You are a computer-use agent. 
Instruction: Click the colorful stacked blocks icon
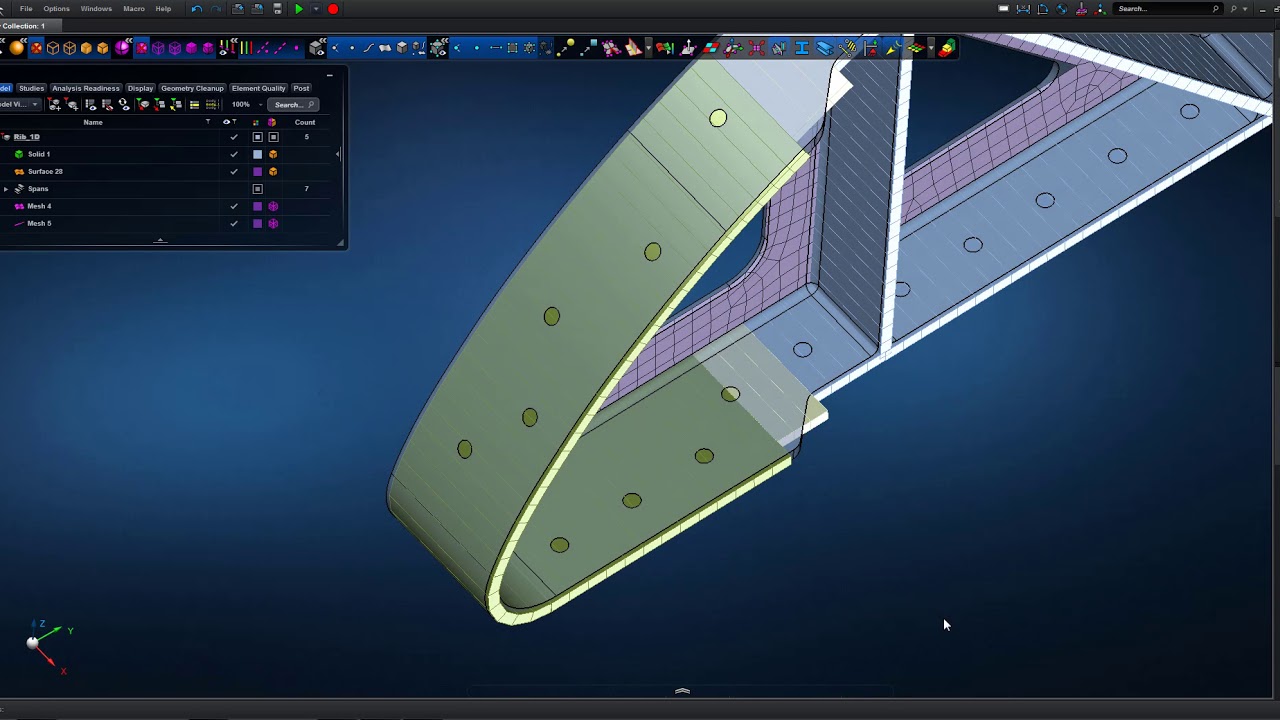point(945,48)
